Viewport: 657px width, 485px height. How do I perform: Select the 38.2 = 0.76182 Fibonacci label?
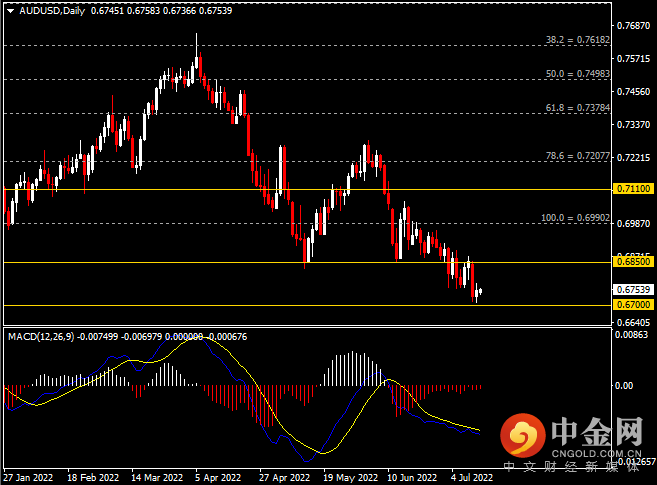[577, 40]
